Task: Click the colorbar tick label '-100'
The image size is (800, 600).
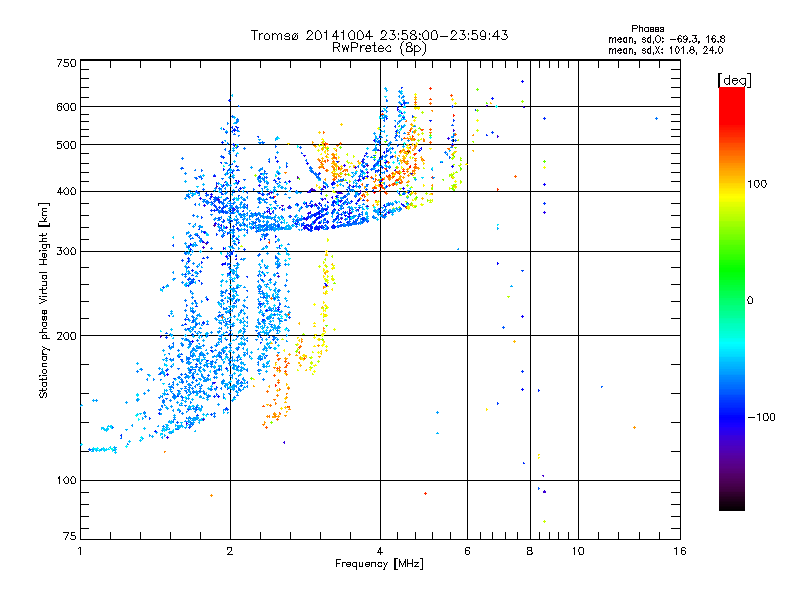Action: tap(761, 417)
